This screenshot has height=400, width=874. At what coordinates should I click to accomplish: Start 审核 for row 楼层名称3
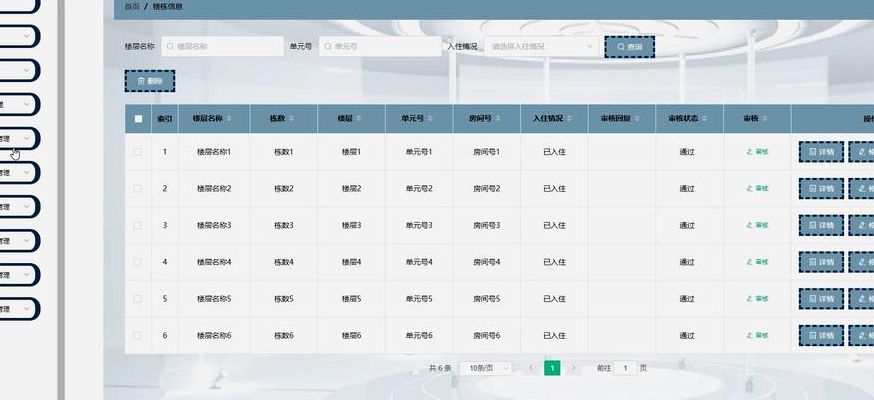coord(757,225)
